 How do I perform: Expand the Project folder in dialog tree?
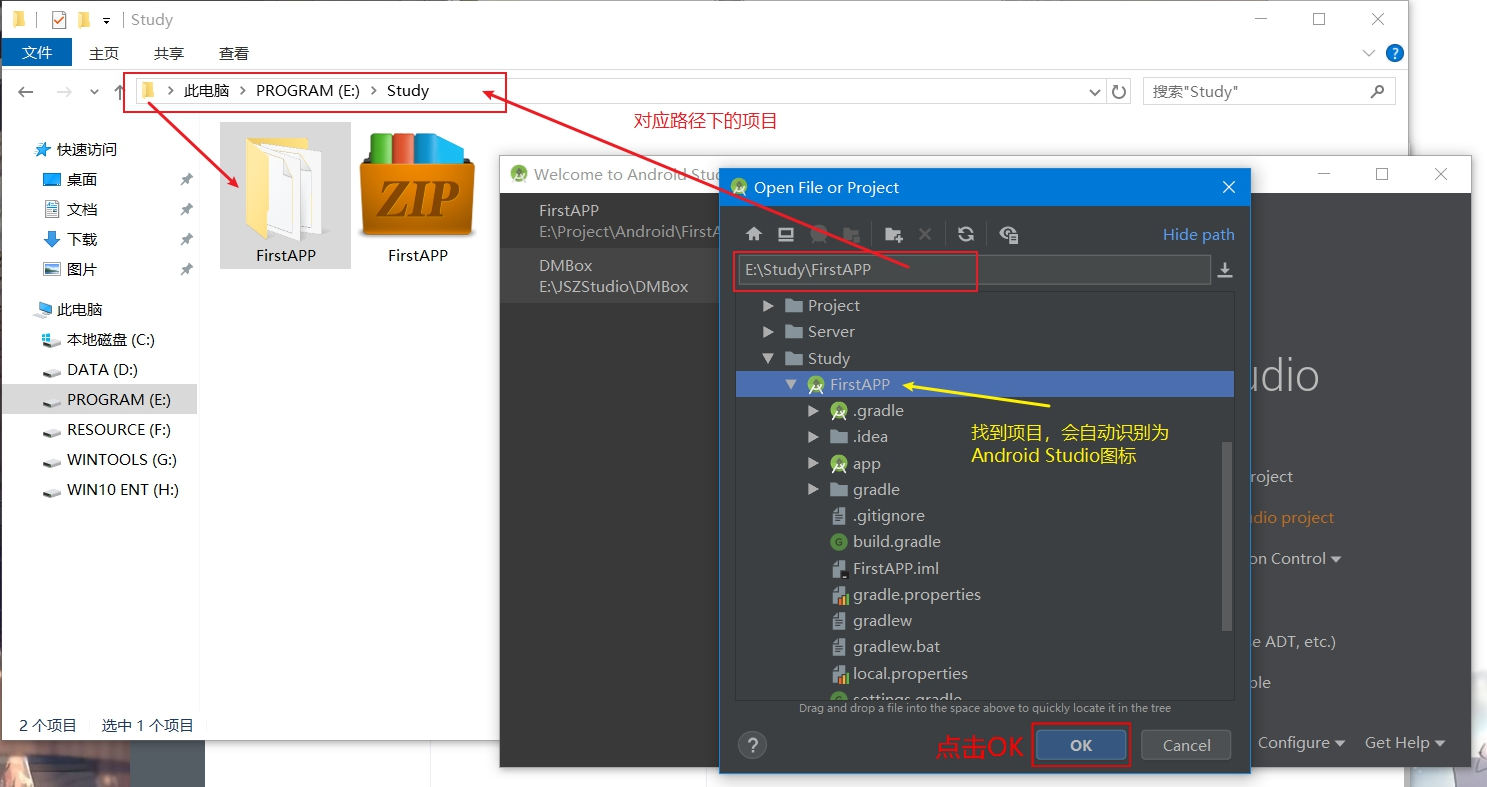click(768, 305)
